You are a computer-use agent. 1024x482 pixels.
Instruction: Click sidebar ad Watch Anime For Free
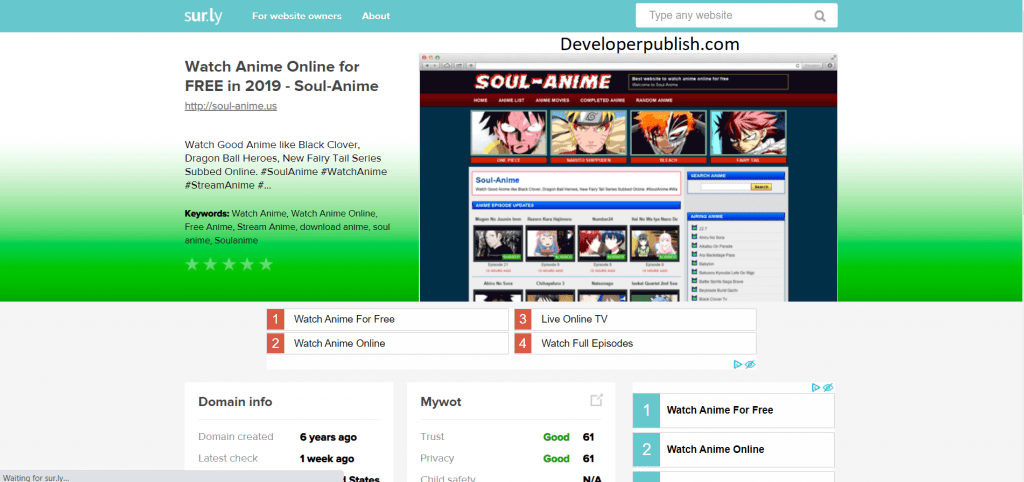(x=733, y=410)
